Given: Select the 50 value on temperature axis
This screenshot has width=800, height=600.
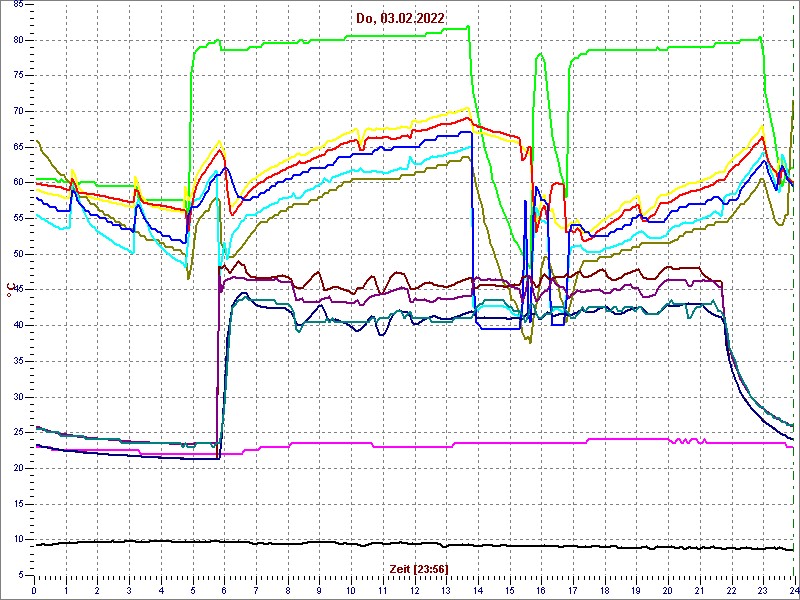Looking at the screenshot, I should [x=17, y=255].
